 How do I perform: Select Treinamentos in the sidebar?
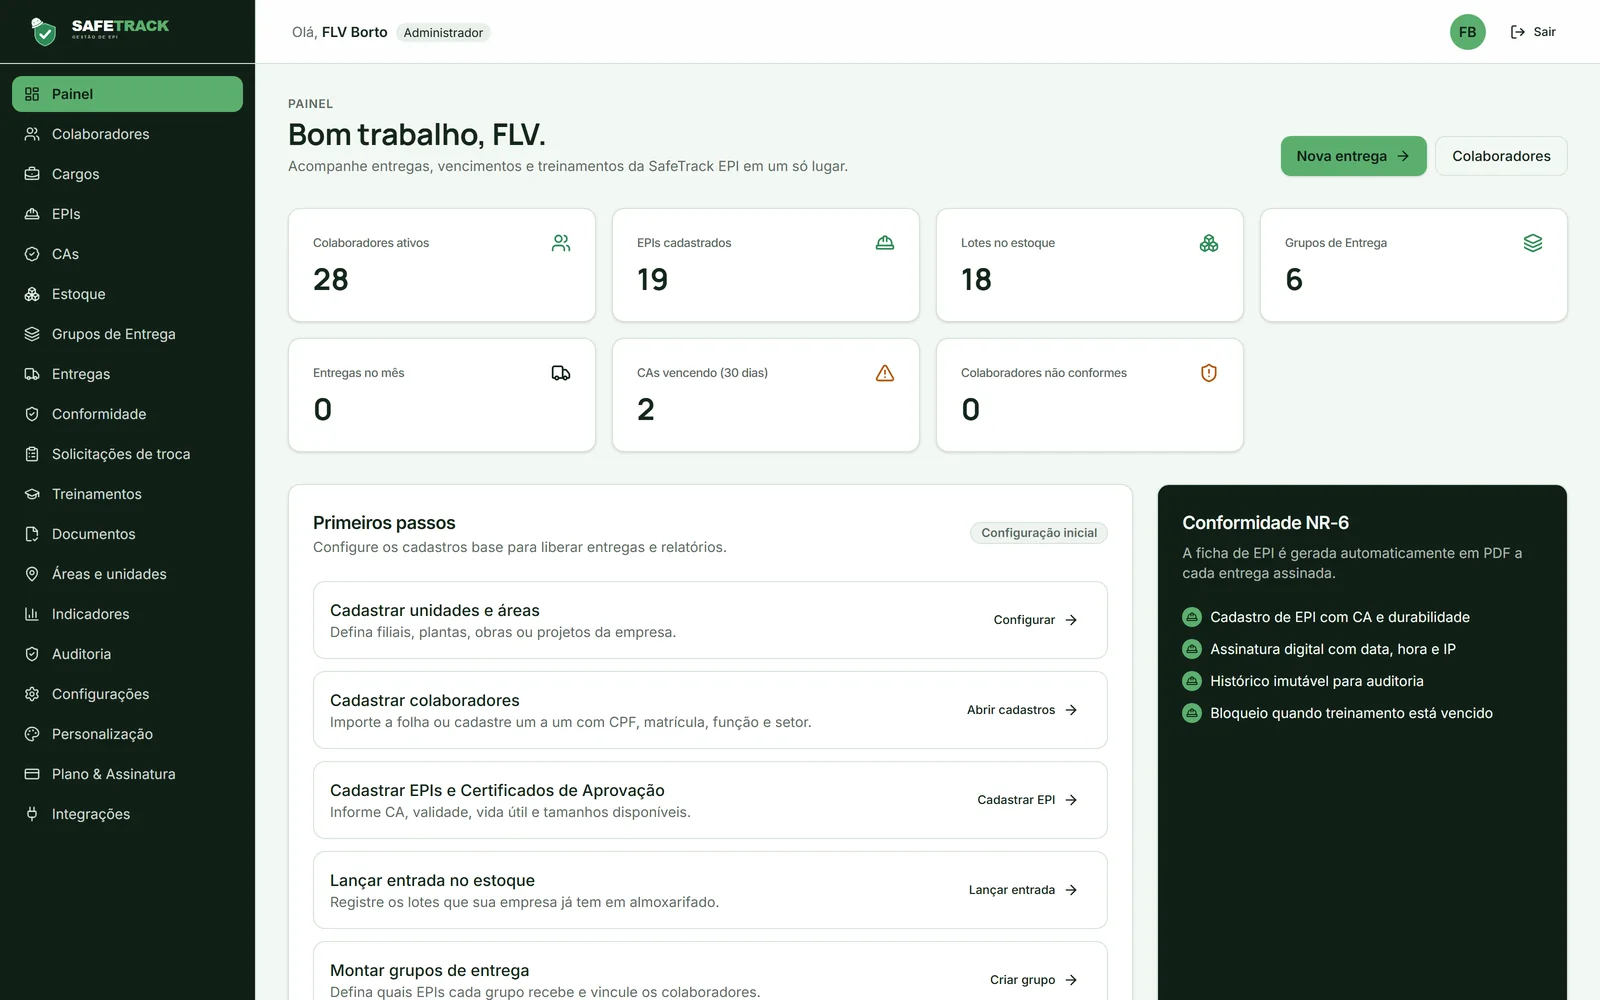(127, 494)
